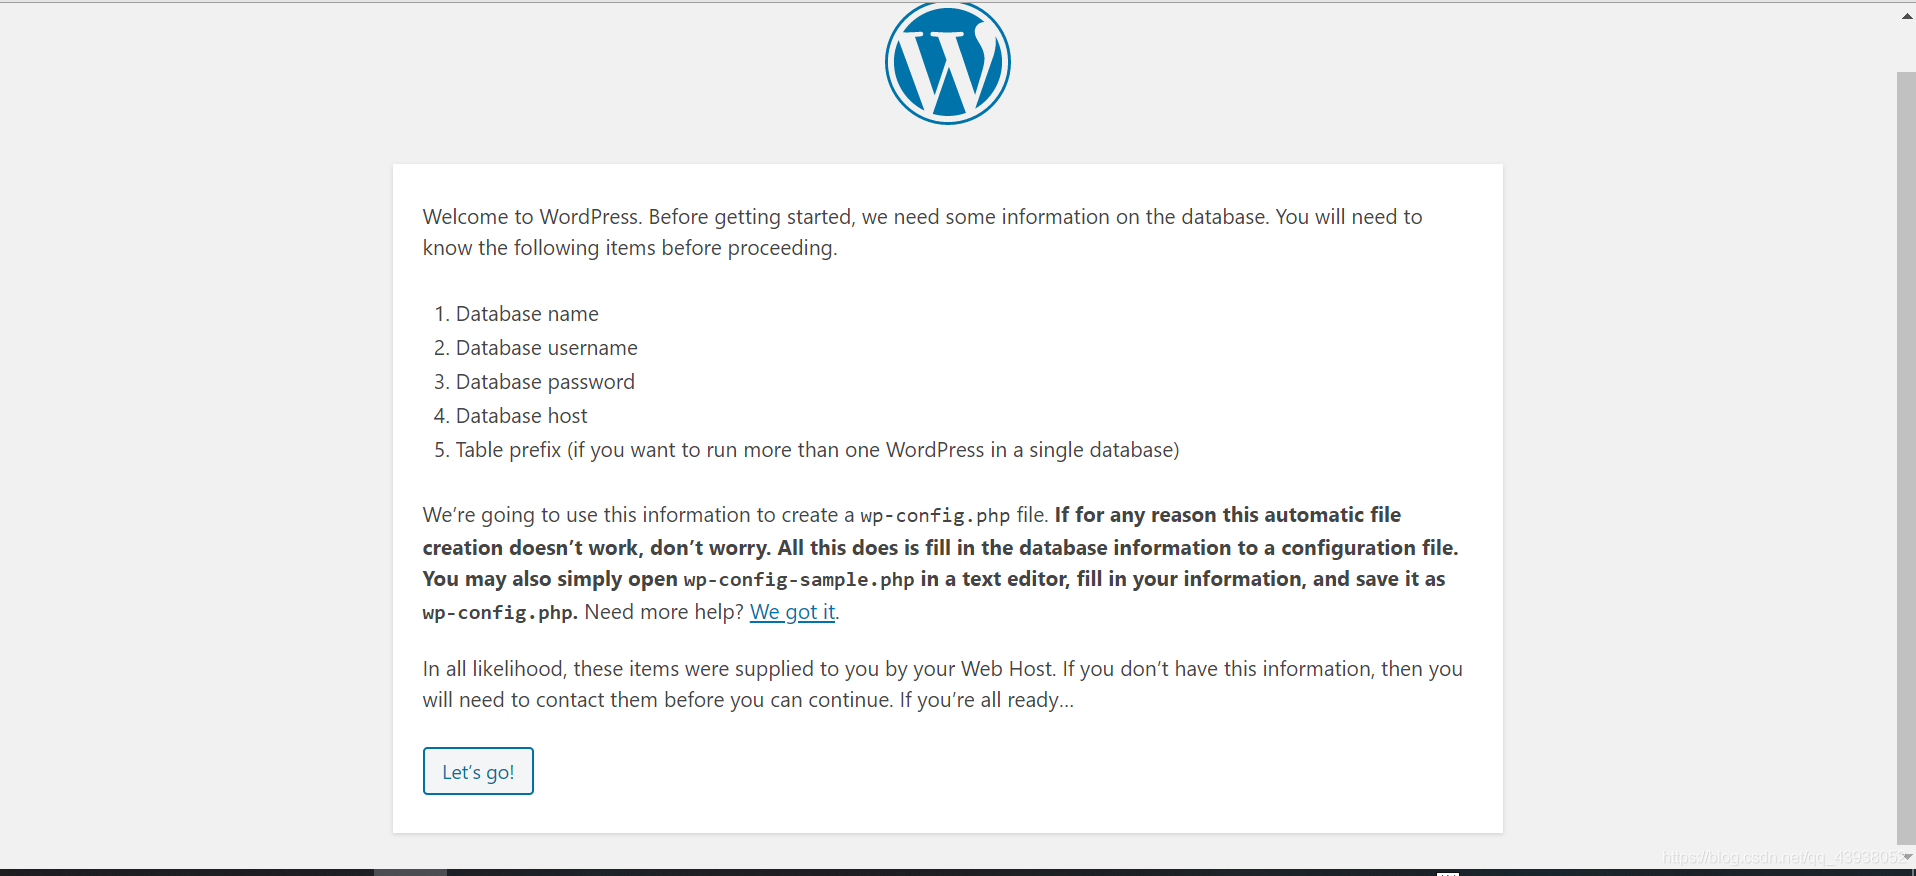Viewport: 1916px width, 876px height.
Task: Click the "If you're all ready…" text
Action: [986, 700]
